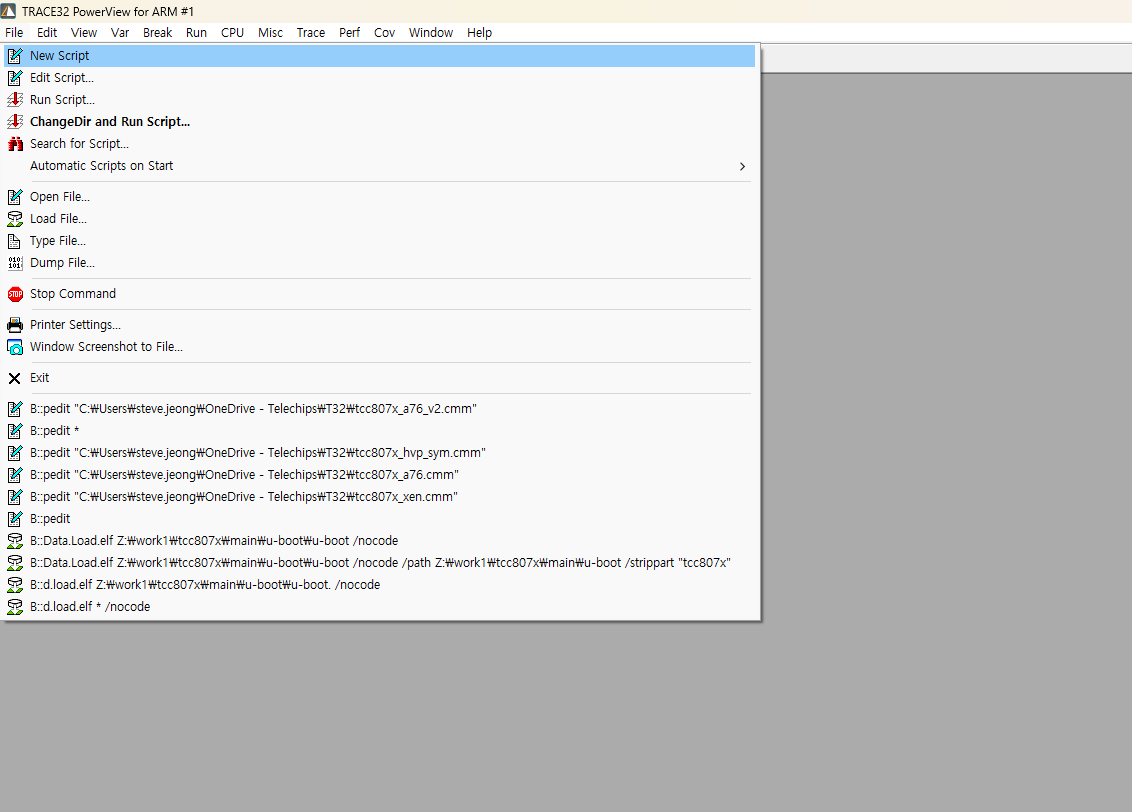Expand Automatic Scripts on Start submenu arrow
The height and width of the screenshot is (812, 1132).
click(741, 166)
